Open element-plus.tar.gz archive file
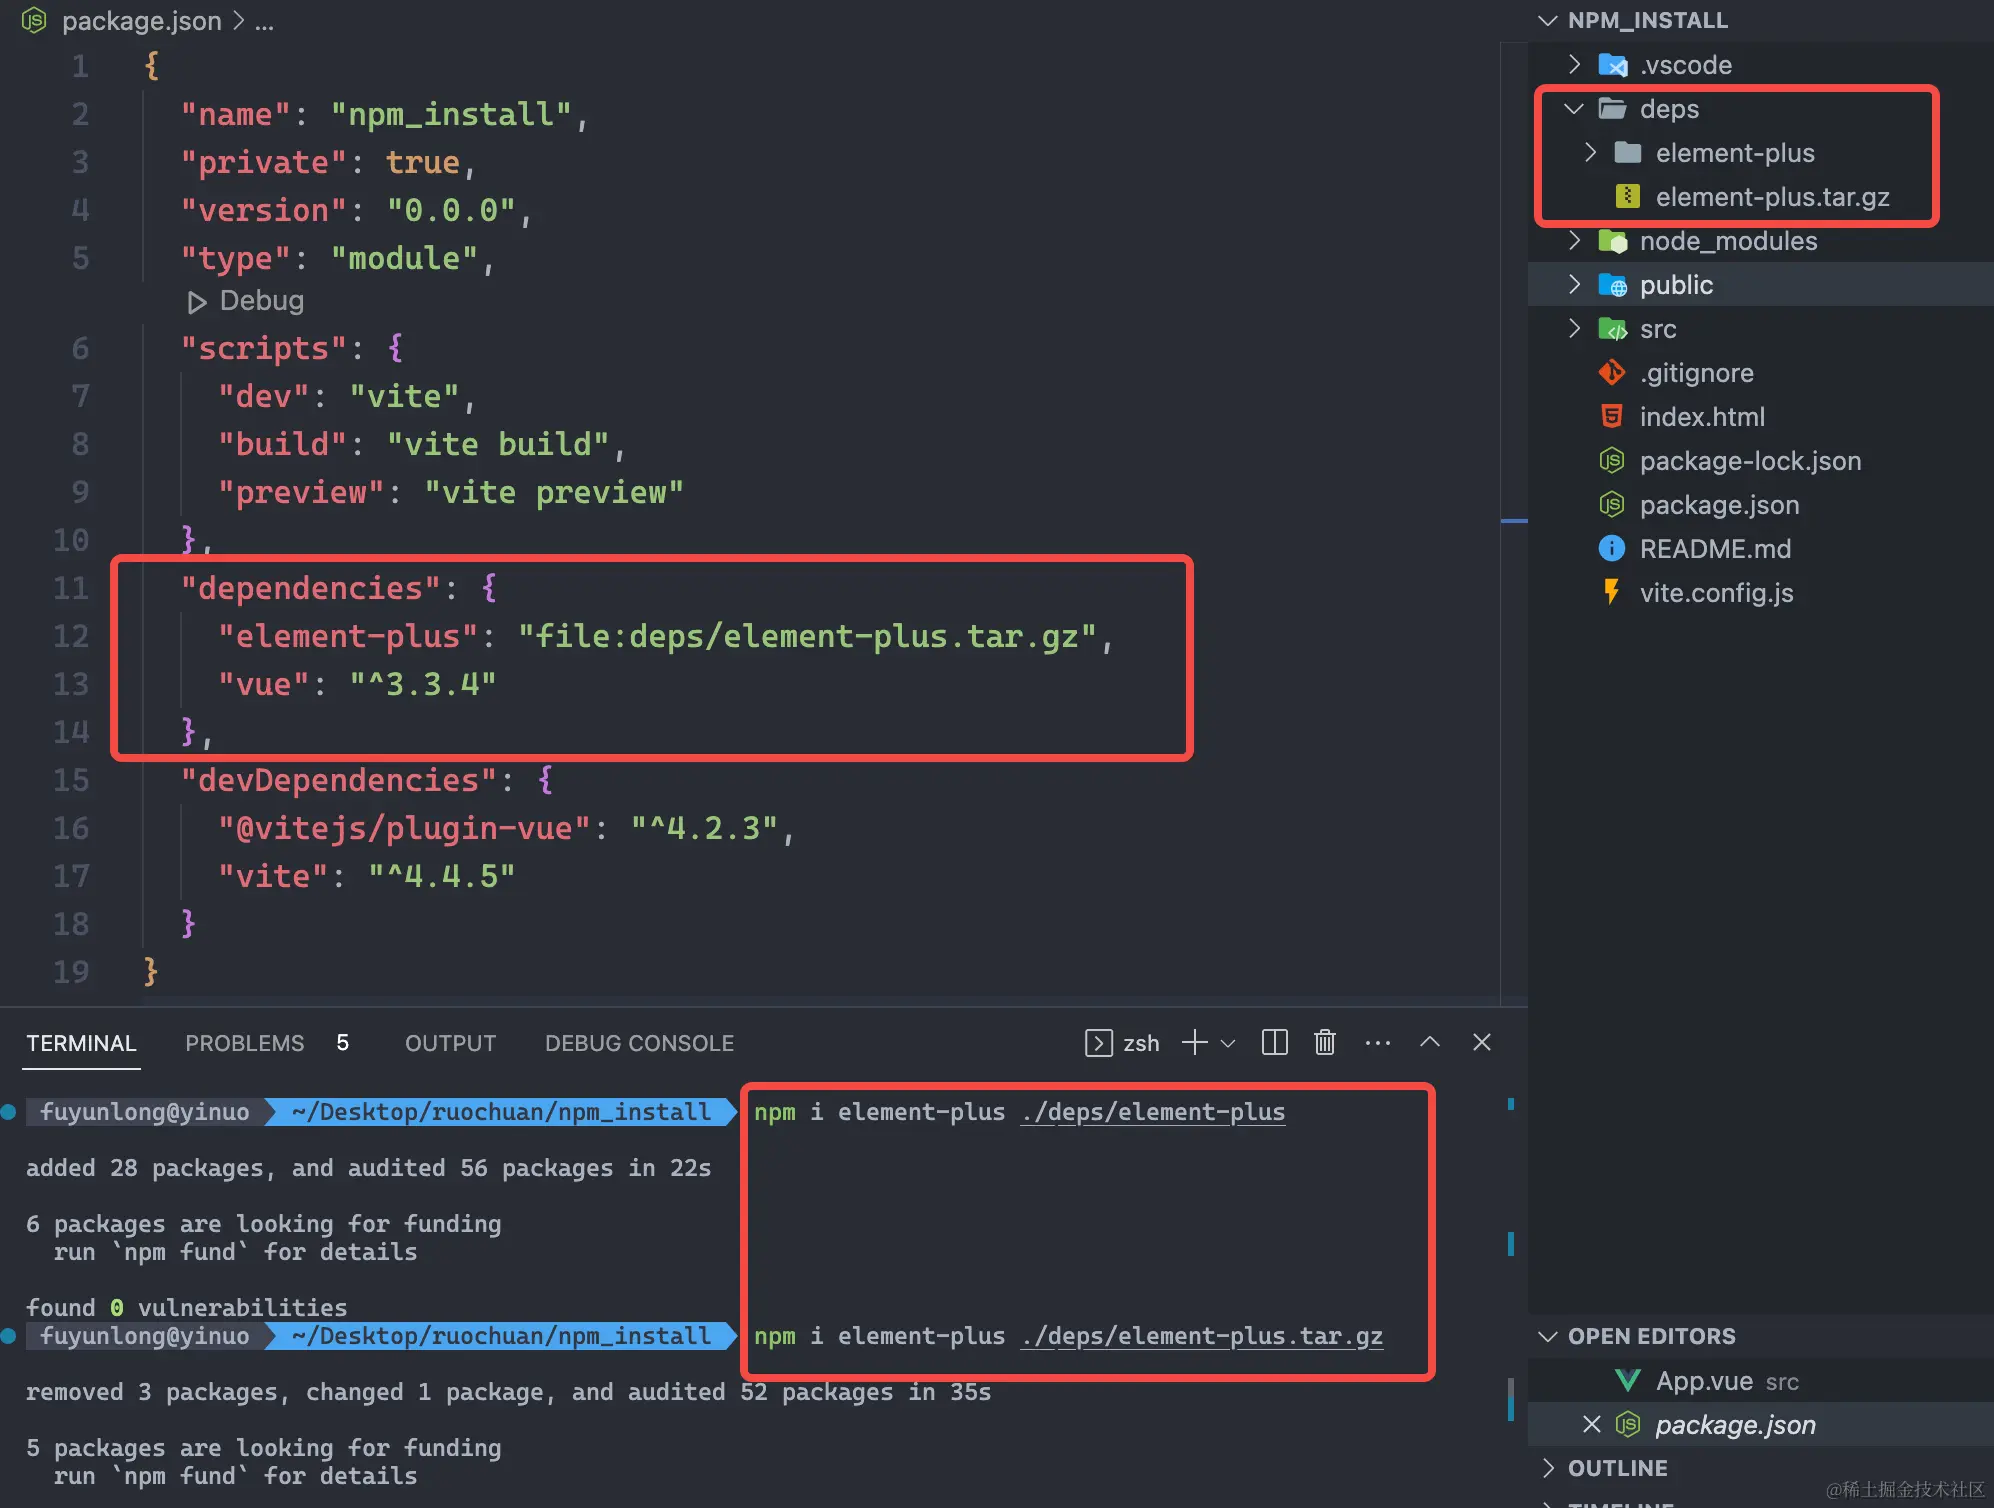 [x=1771, y=197]
